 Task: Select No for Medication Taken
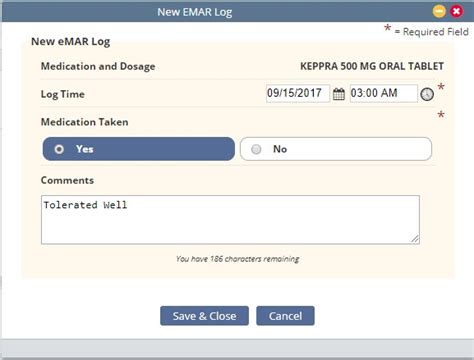click(336, 149)
